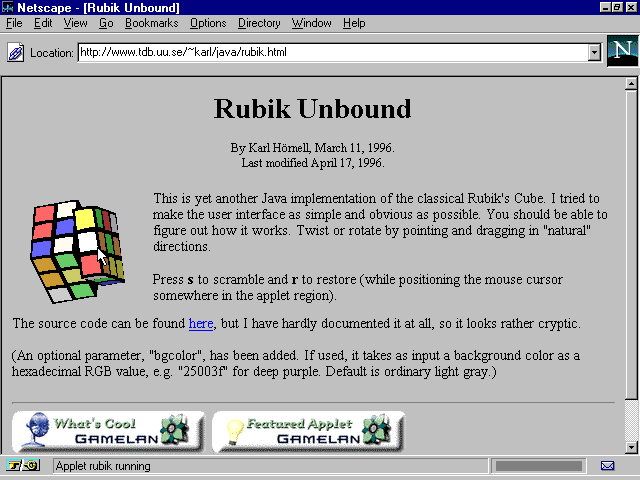The height and width of the screenshot is (480, 640).
Task: Open the Go menu
Action: tap(106, 23)
